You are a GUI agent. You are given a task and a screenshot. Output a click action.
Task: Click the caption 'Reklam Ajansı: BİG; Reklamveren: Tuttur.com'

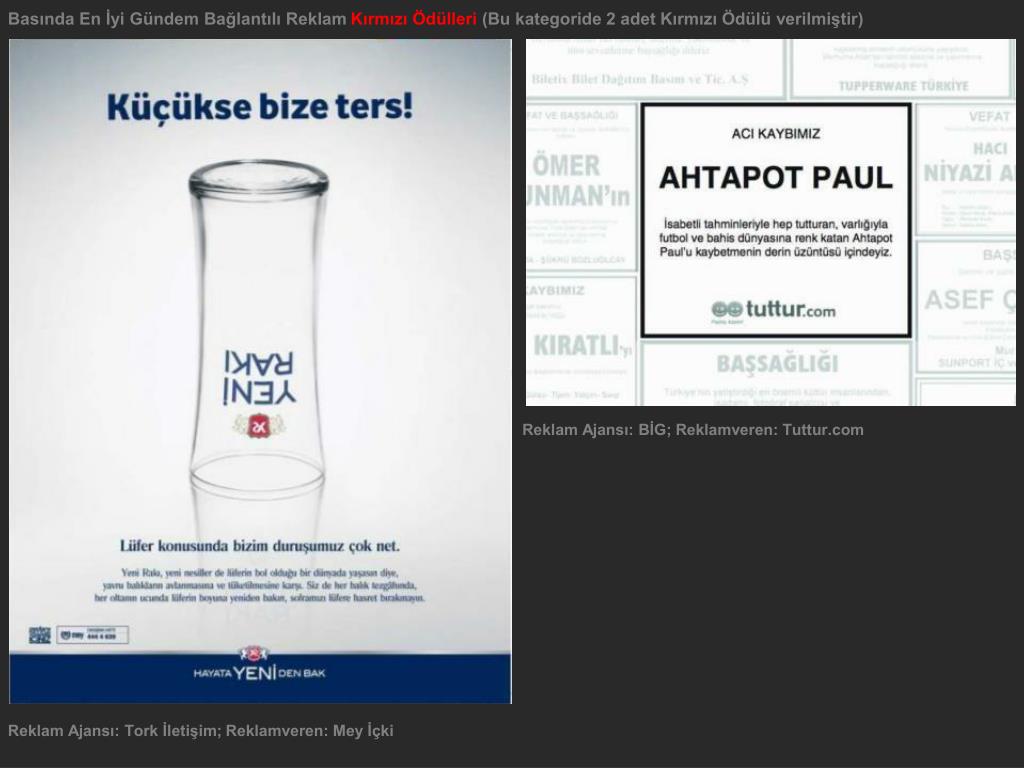[x=693, y=430]
